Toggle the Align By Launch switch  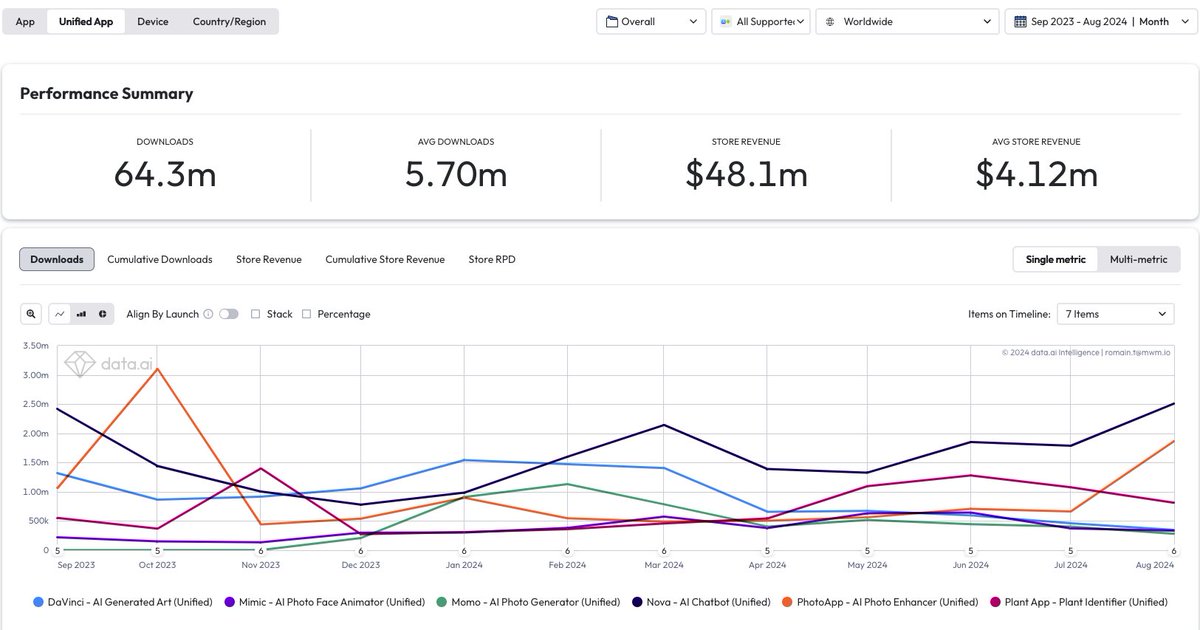click(x=229, y=314)
